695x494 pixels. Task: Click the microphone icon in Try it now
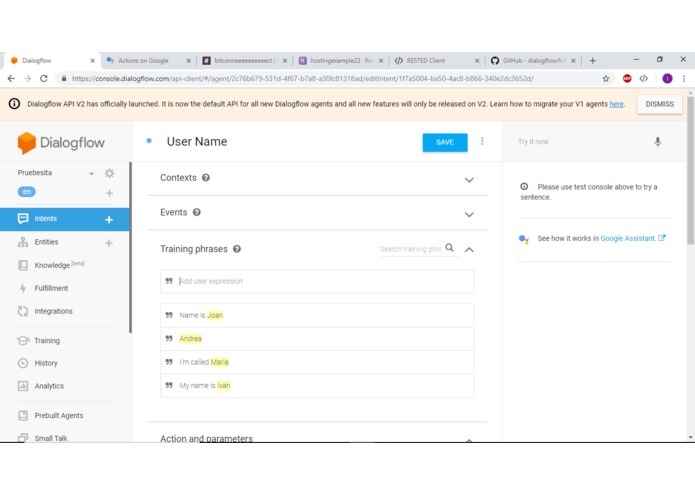pyautogui.click(x=658, y=142)
